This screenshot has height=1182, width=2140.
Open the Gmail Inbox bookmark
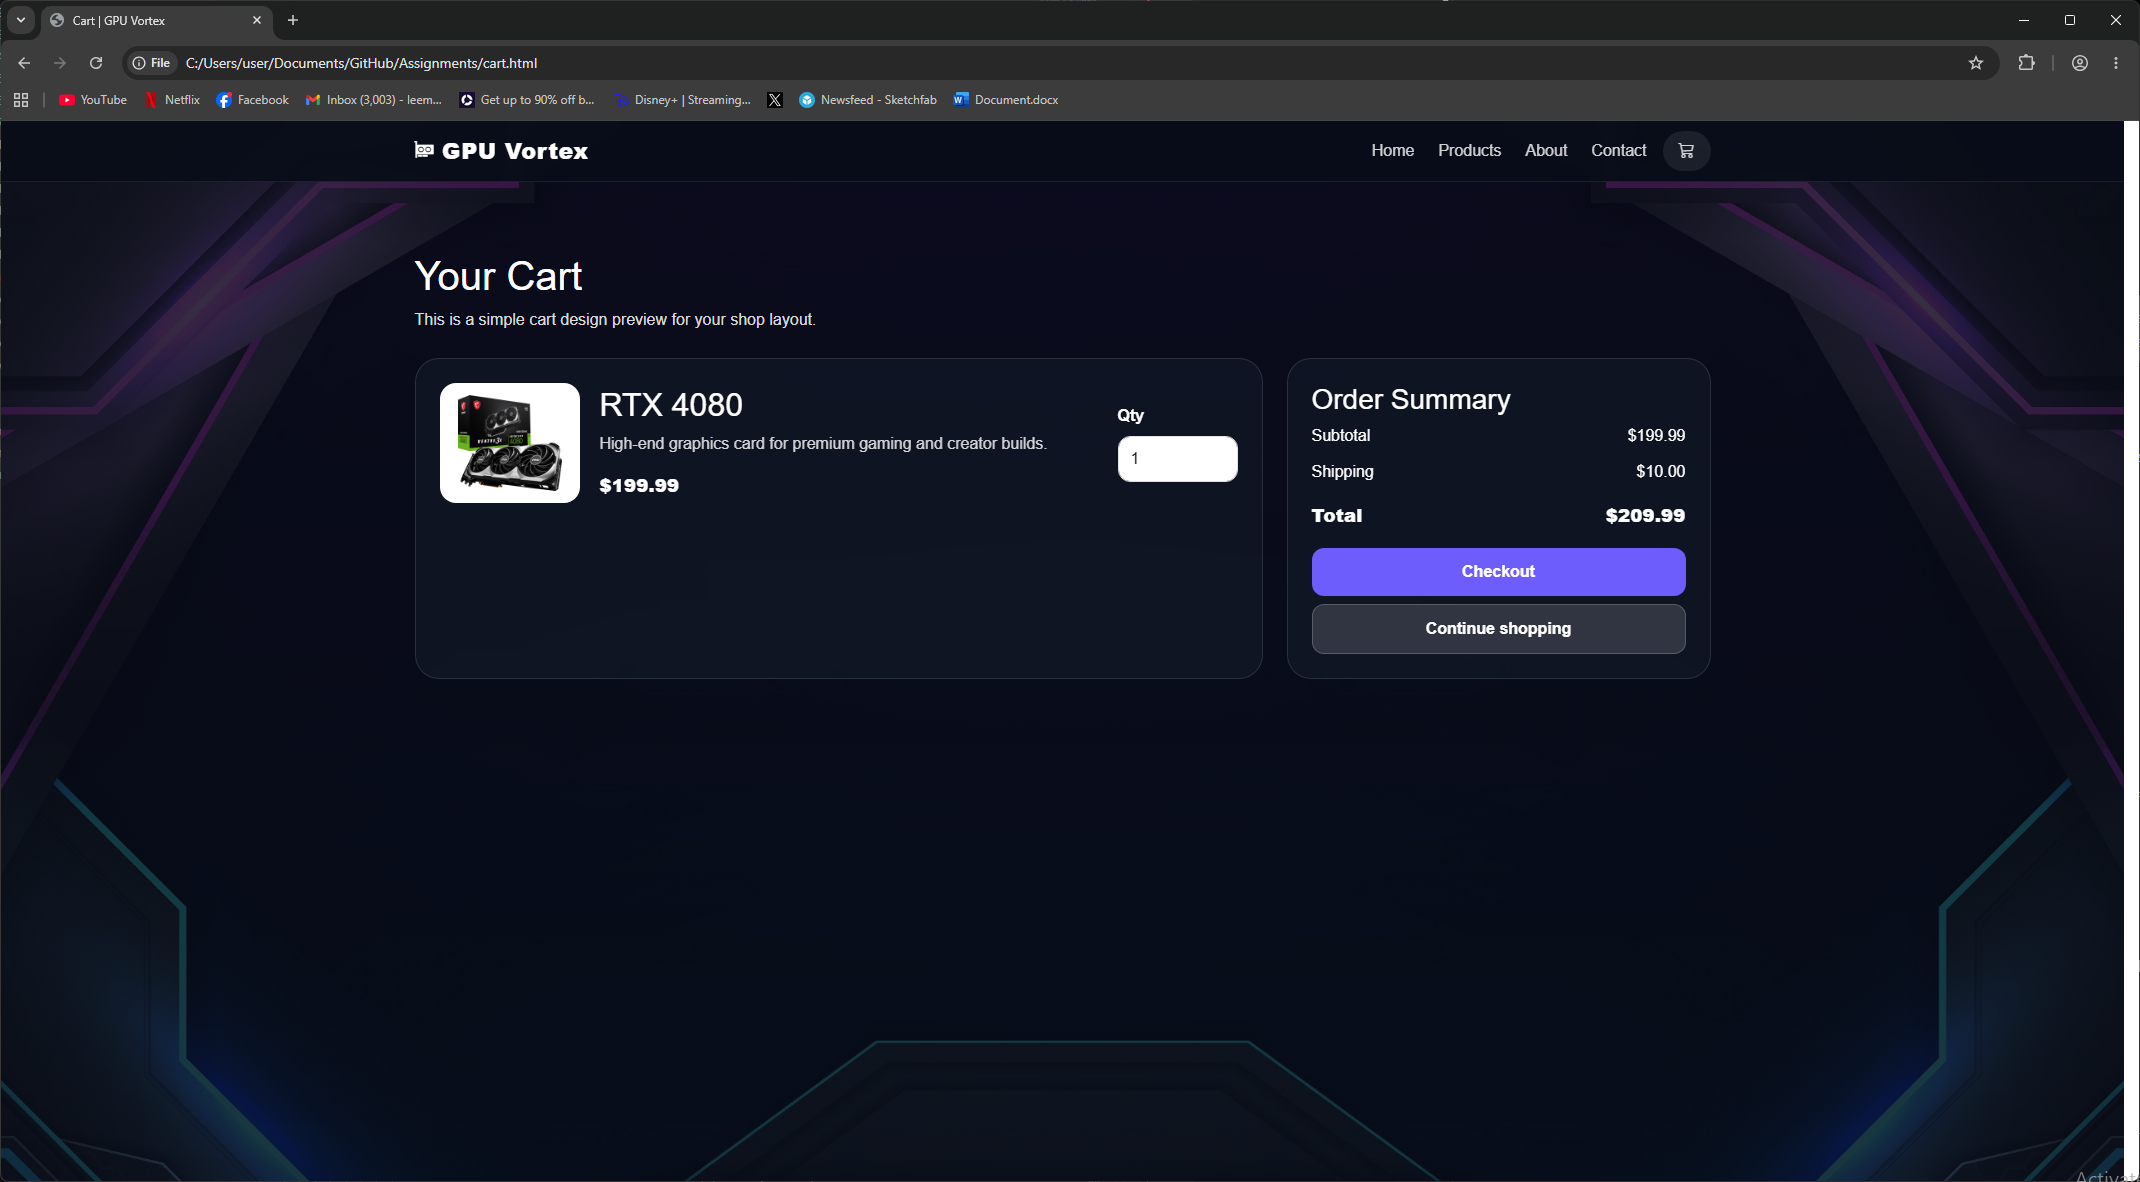(374, 100)
